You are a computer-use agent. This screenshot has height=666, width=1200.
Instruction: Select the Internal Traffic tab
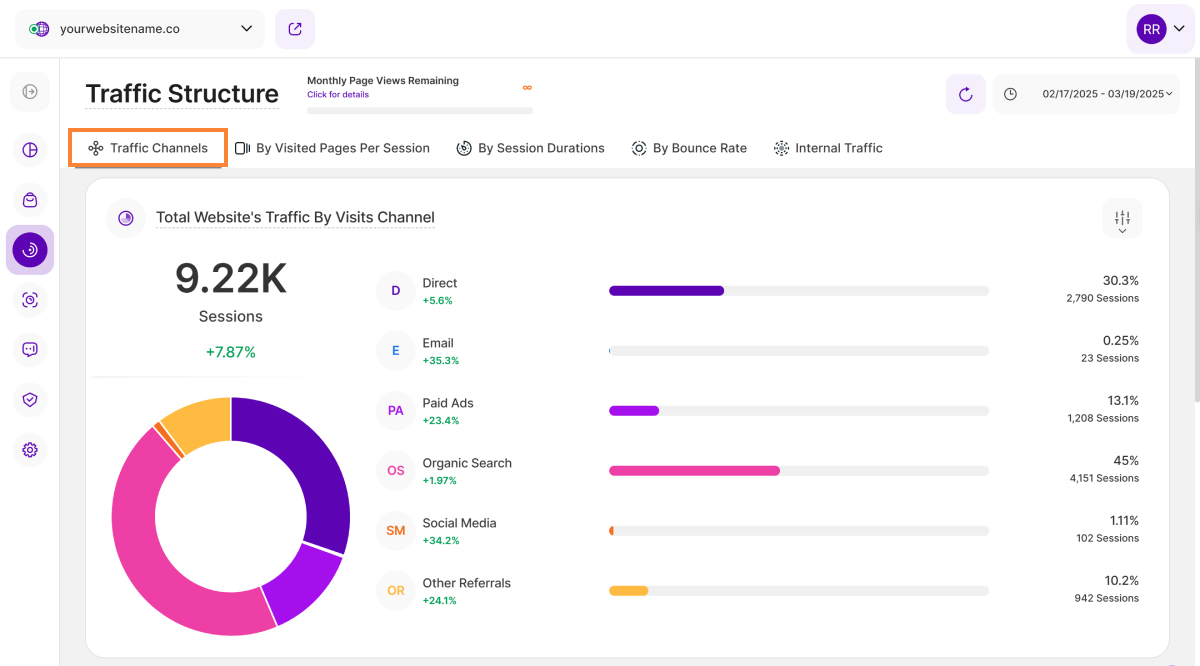[x=828, y=148]
